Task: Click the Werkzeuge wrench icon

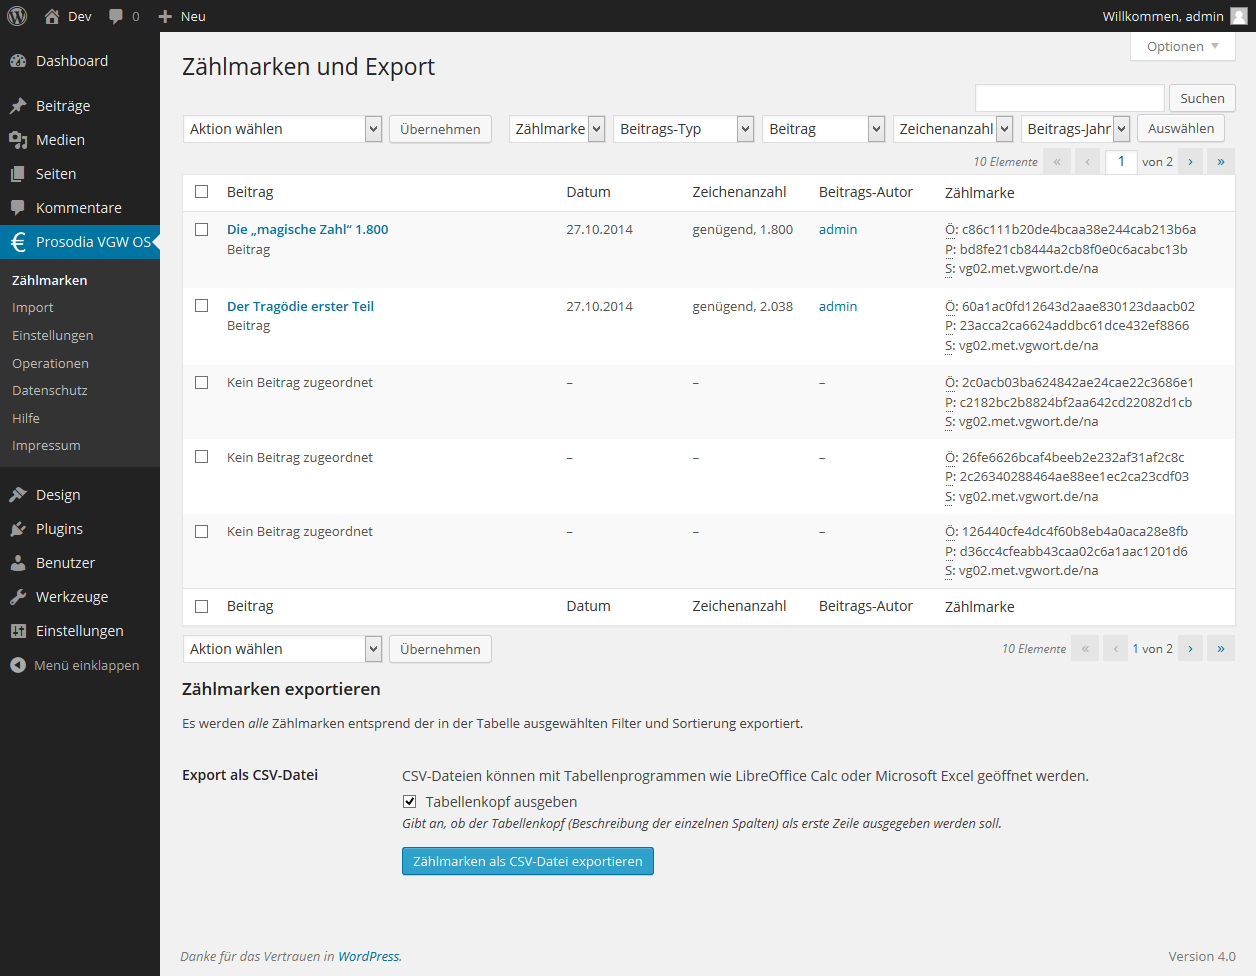Action: [18, 597]
